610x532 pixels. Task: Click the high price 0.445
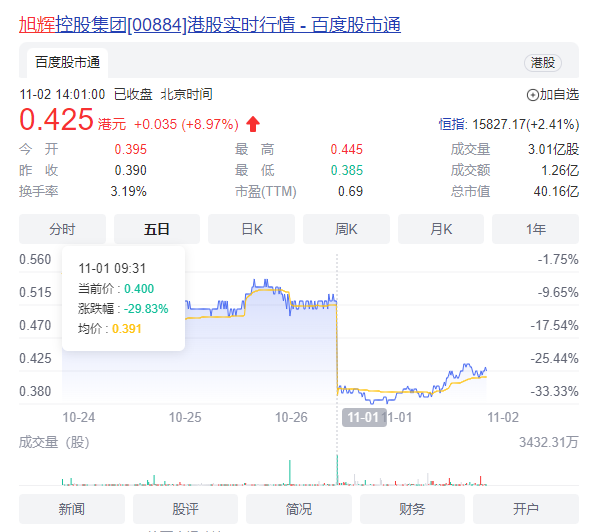pos(347,149)
